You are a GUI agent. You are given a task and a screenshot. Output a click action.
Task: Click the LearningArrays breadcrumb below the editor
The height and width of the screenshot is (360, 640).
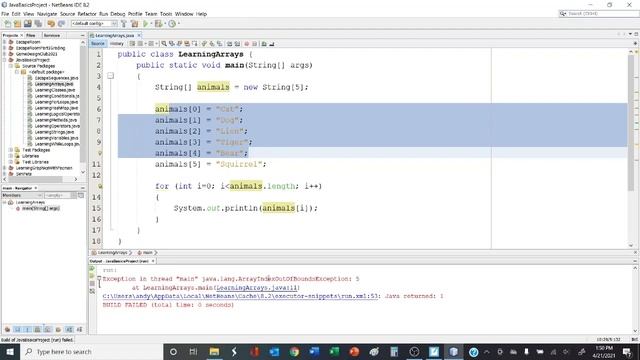[112, 253]
